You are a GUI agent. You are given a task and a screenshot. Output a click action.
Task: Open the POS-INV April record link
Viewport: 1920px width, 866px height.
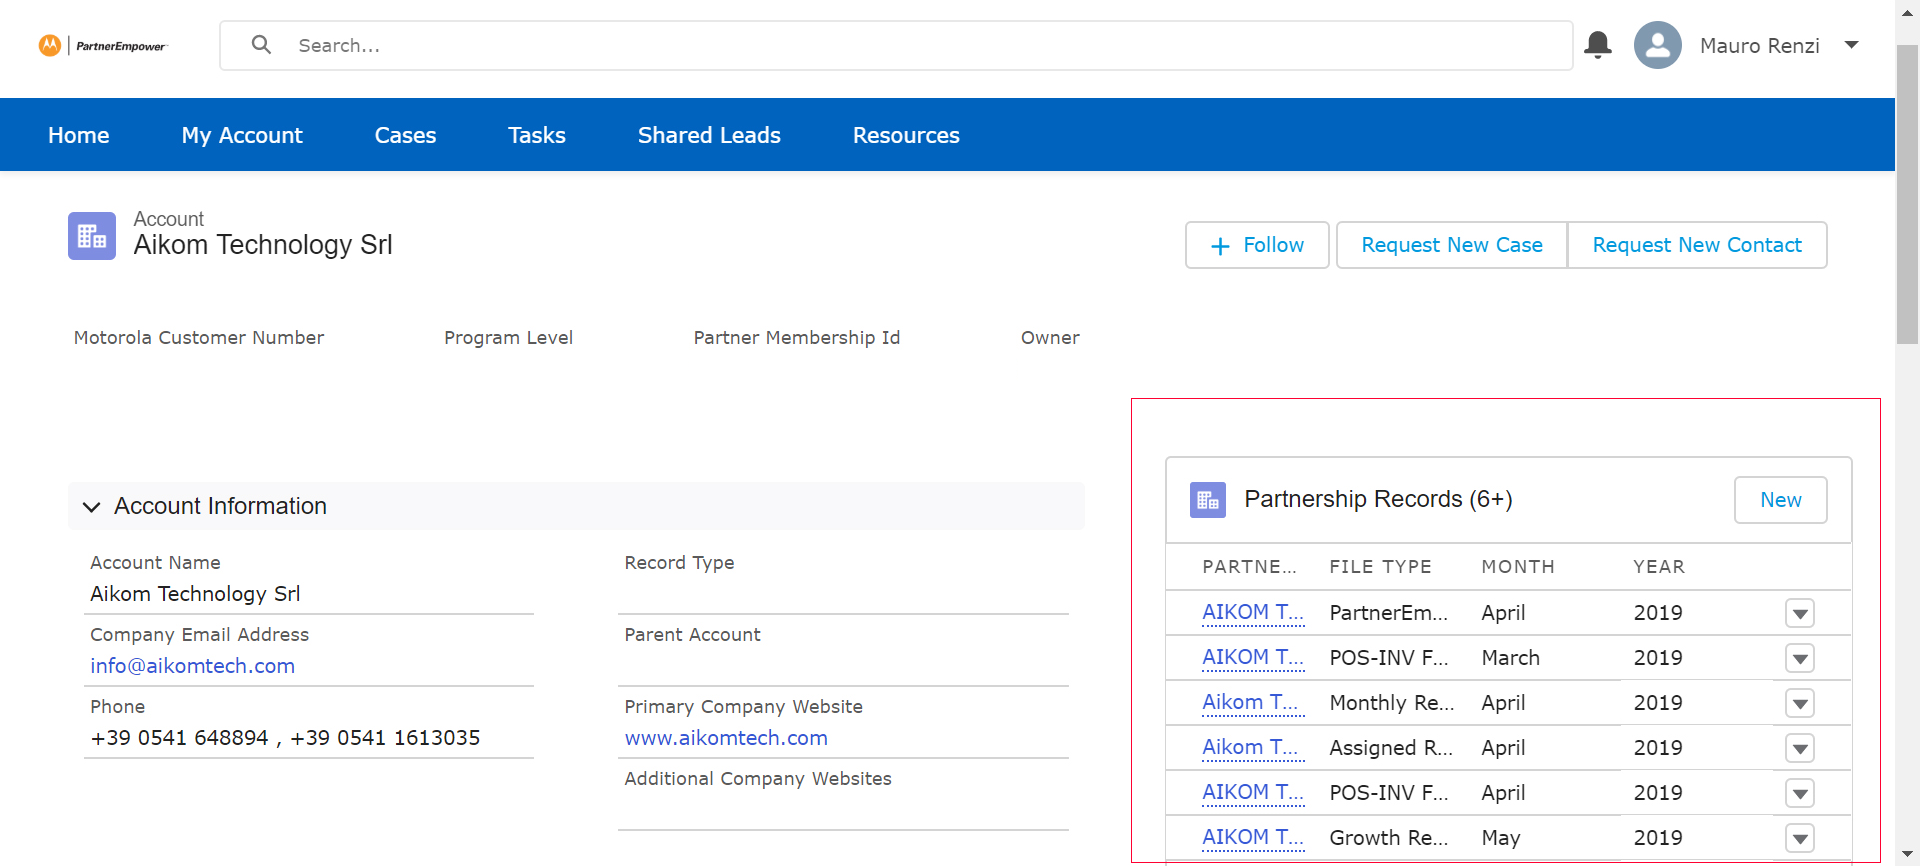(x=1252, y=792)
